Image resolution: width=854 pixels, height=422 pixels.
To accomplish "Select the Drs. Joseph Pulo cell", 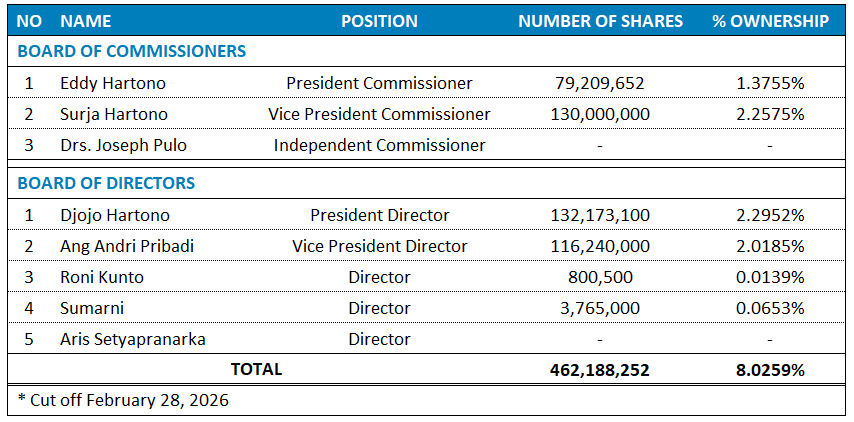I will coord(123,145).
